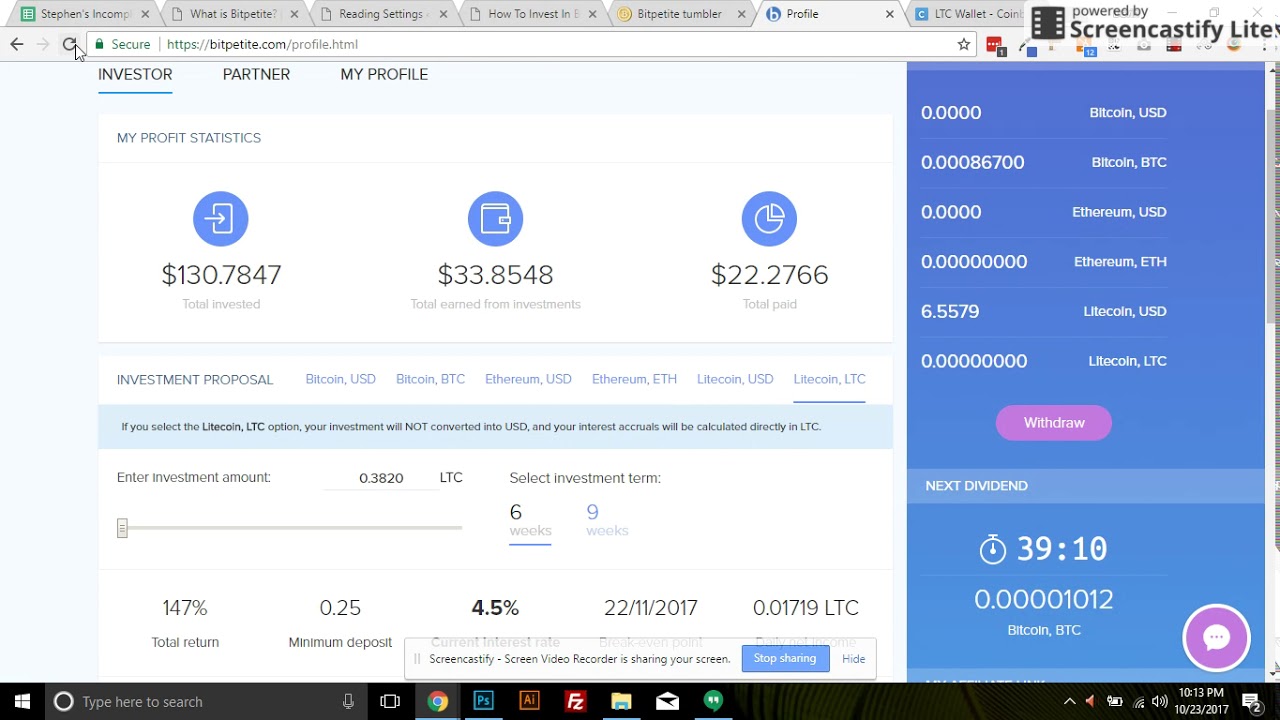
Task: Open the Hangouts taskbar icon
Action: click(713, 702)
